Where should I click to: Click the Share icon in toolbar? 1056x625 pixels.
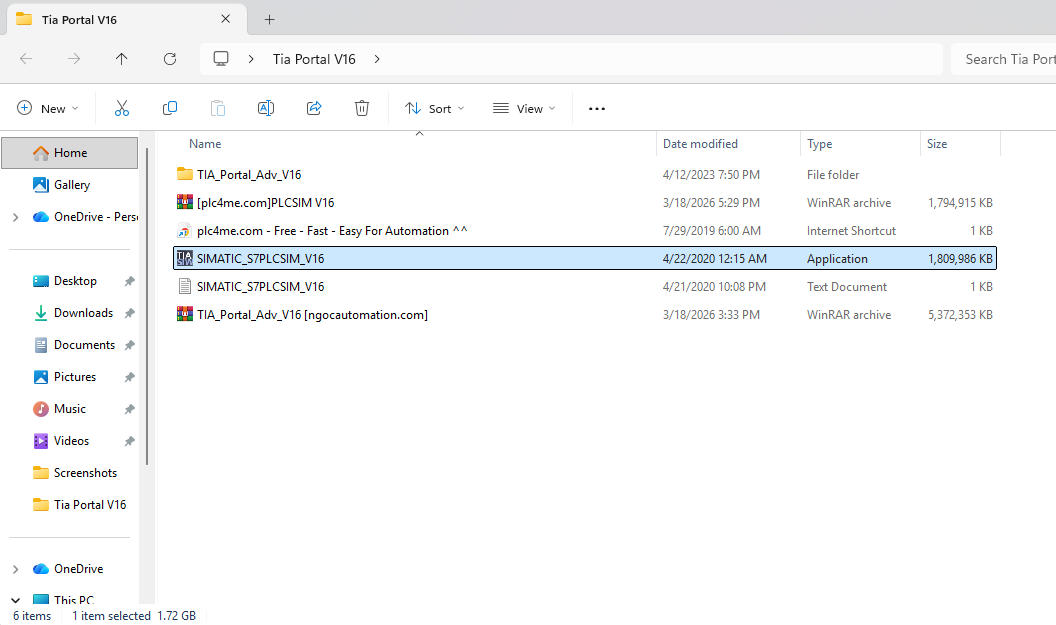[314, 108]
